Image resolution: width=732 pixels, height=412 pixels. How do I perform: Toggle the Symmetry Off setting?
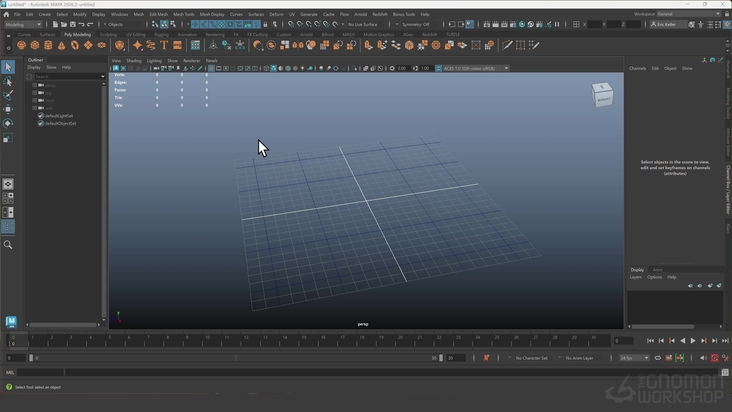pos(415,24)
